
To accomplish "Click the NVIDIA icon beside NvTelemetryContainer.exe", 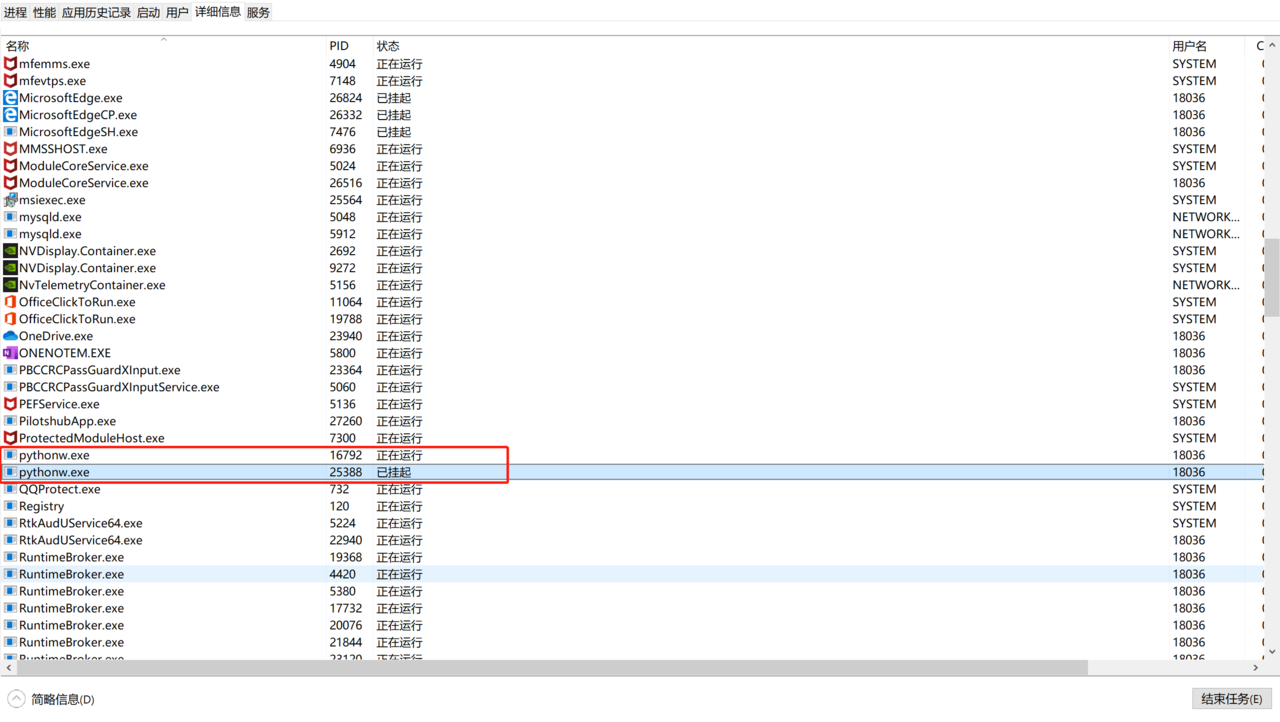I will [x=10, y=285].
